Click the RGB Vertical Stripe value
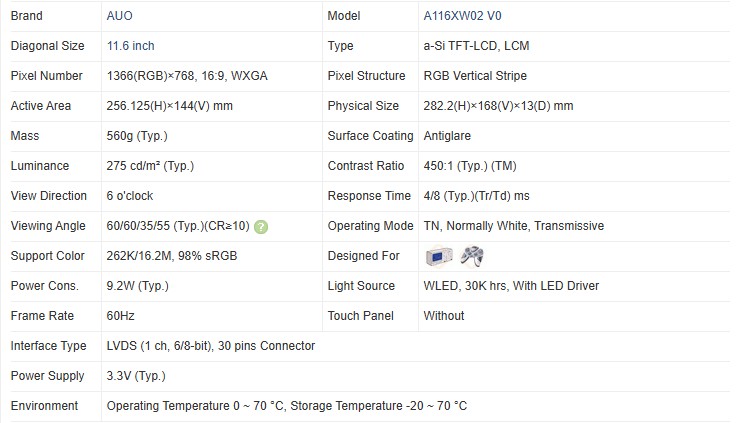Screen dimensions: 738x423 475,76
